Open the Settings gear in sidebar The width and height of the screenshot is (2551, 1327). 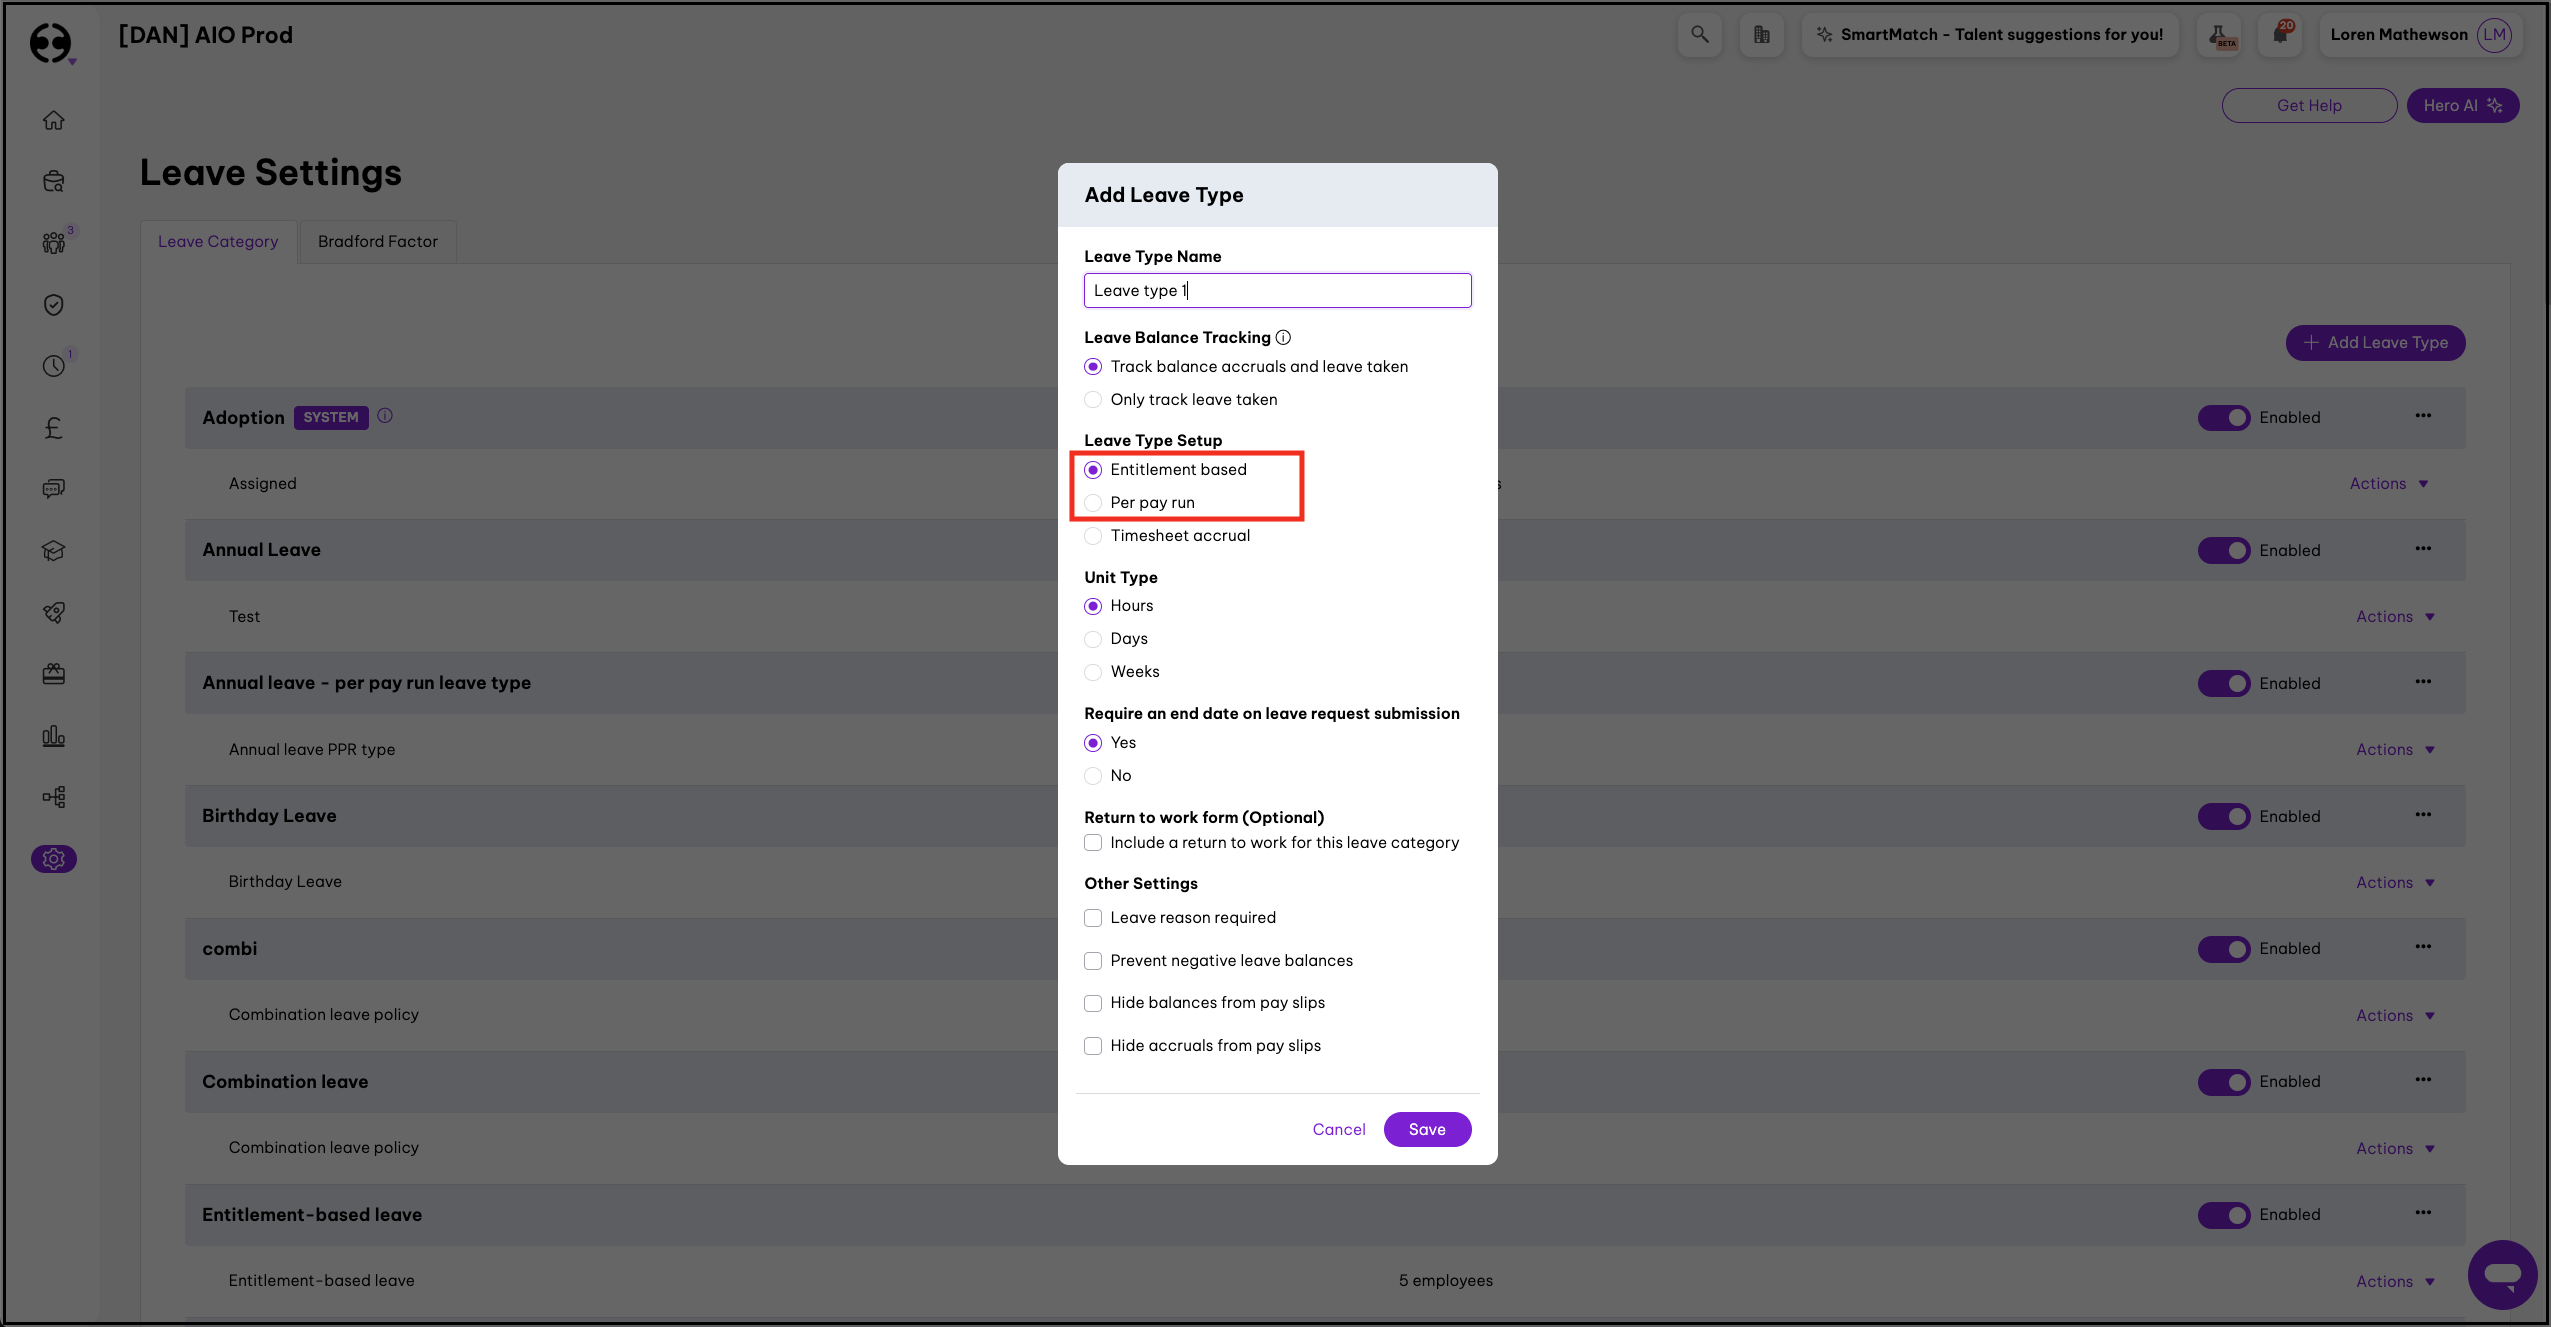[x=54, y=859]
